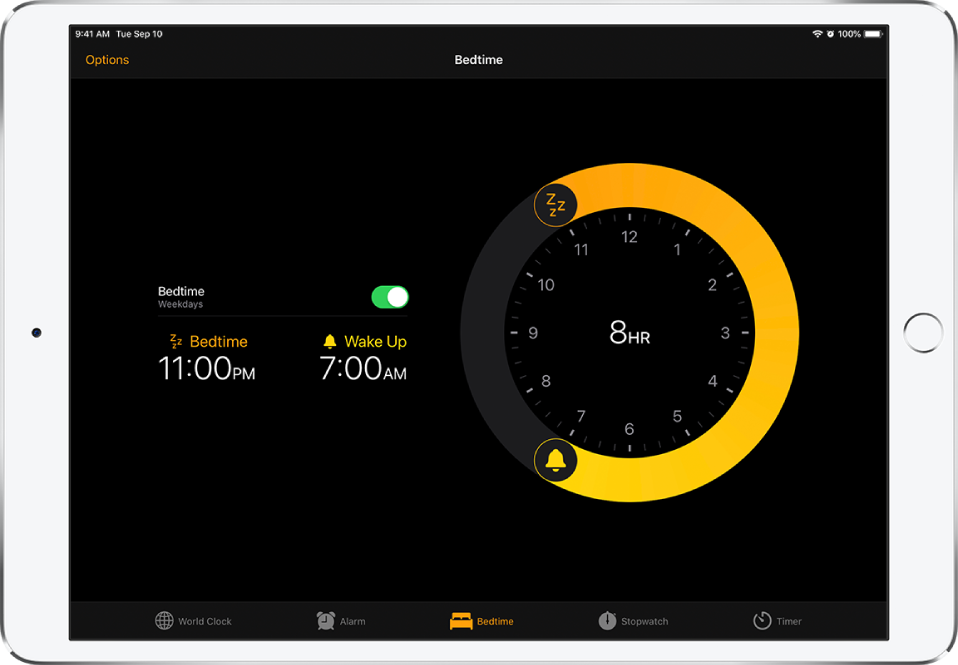
Task: Tap the Alarm clock icon
Action: 326,621
